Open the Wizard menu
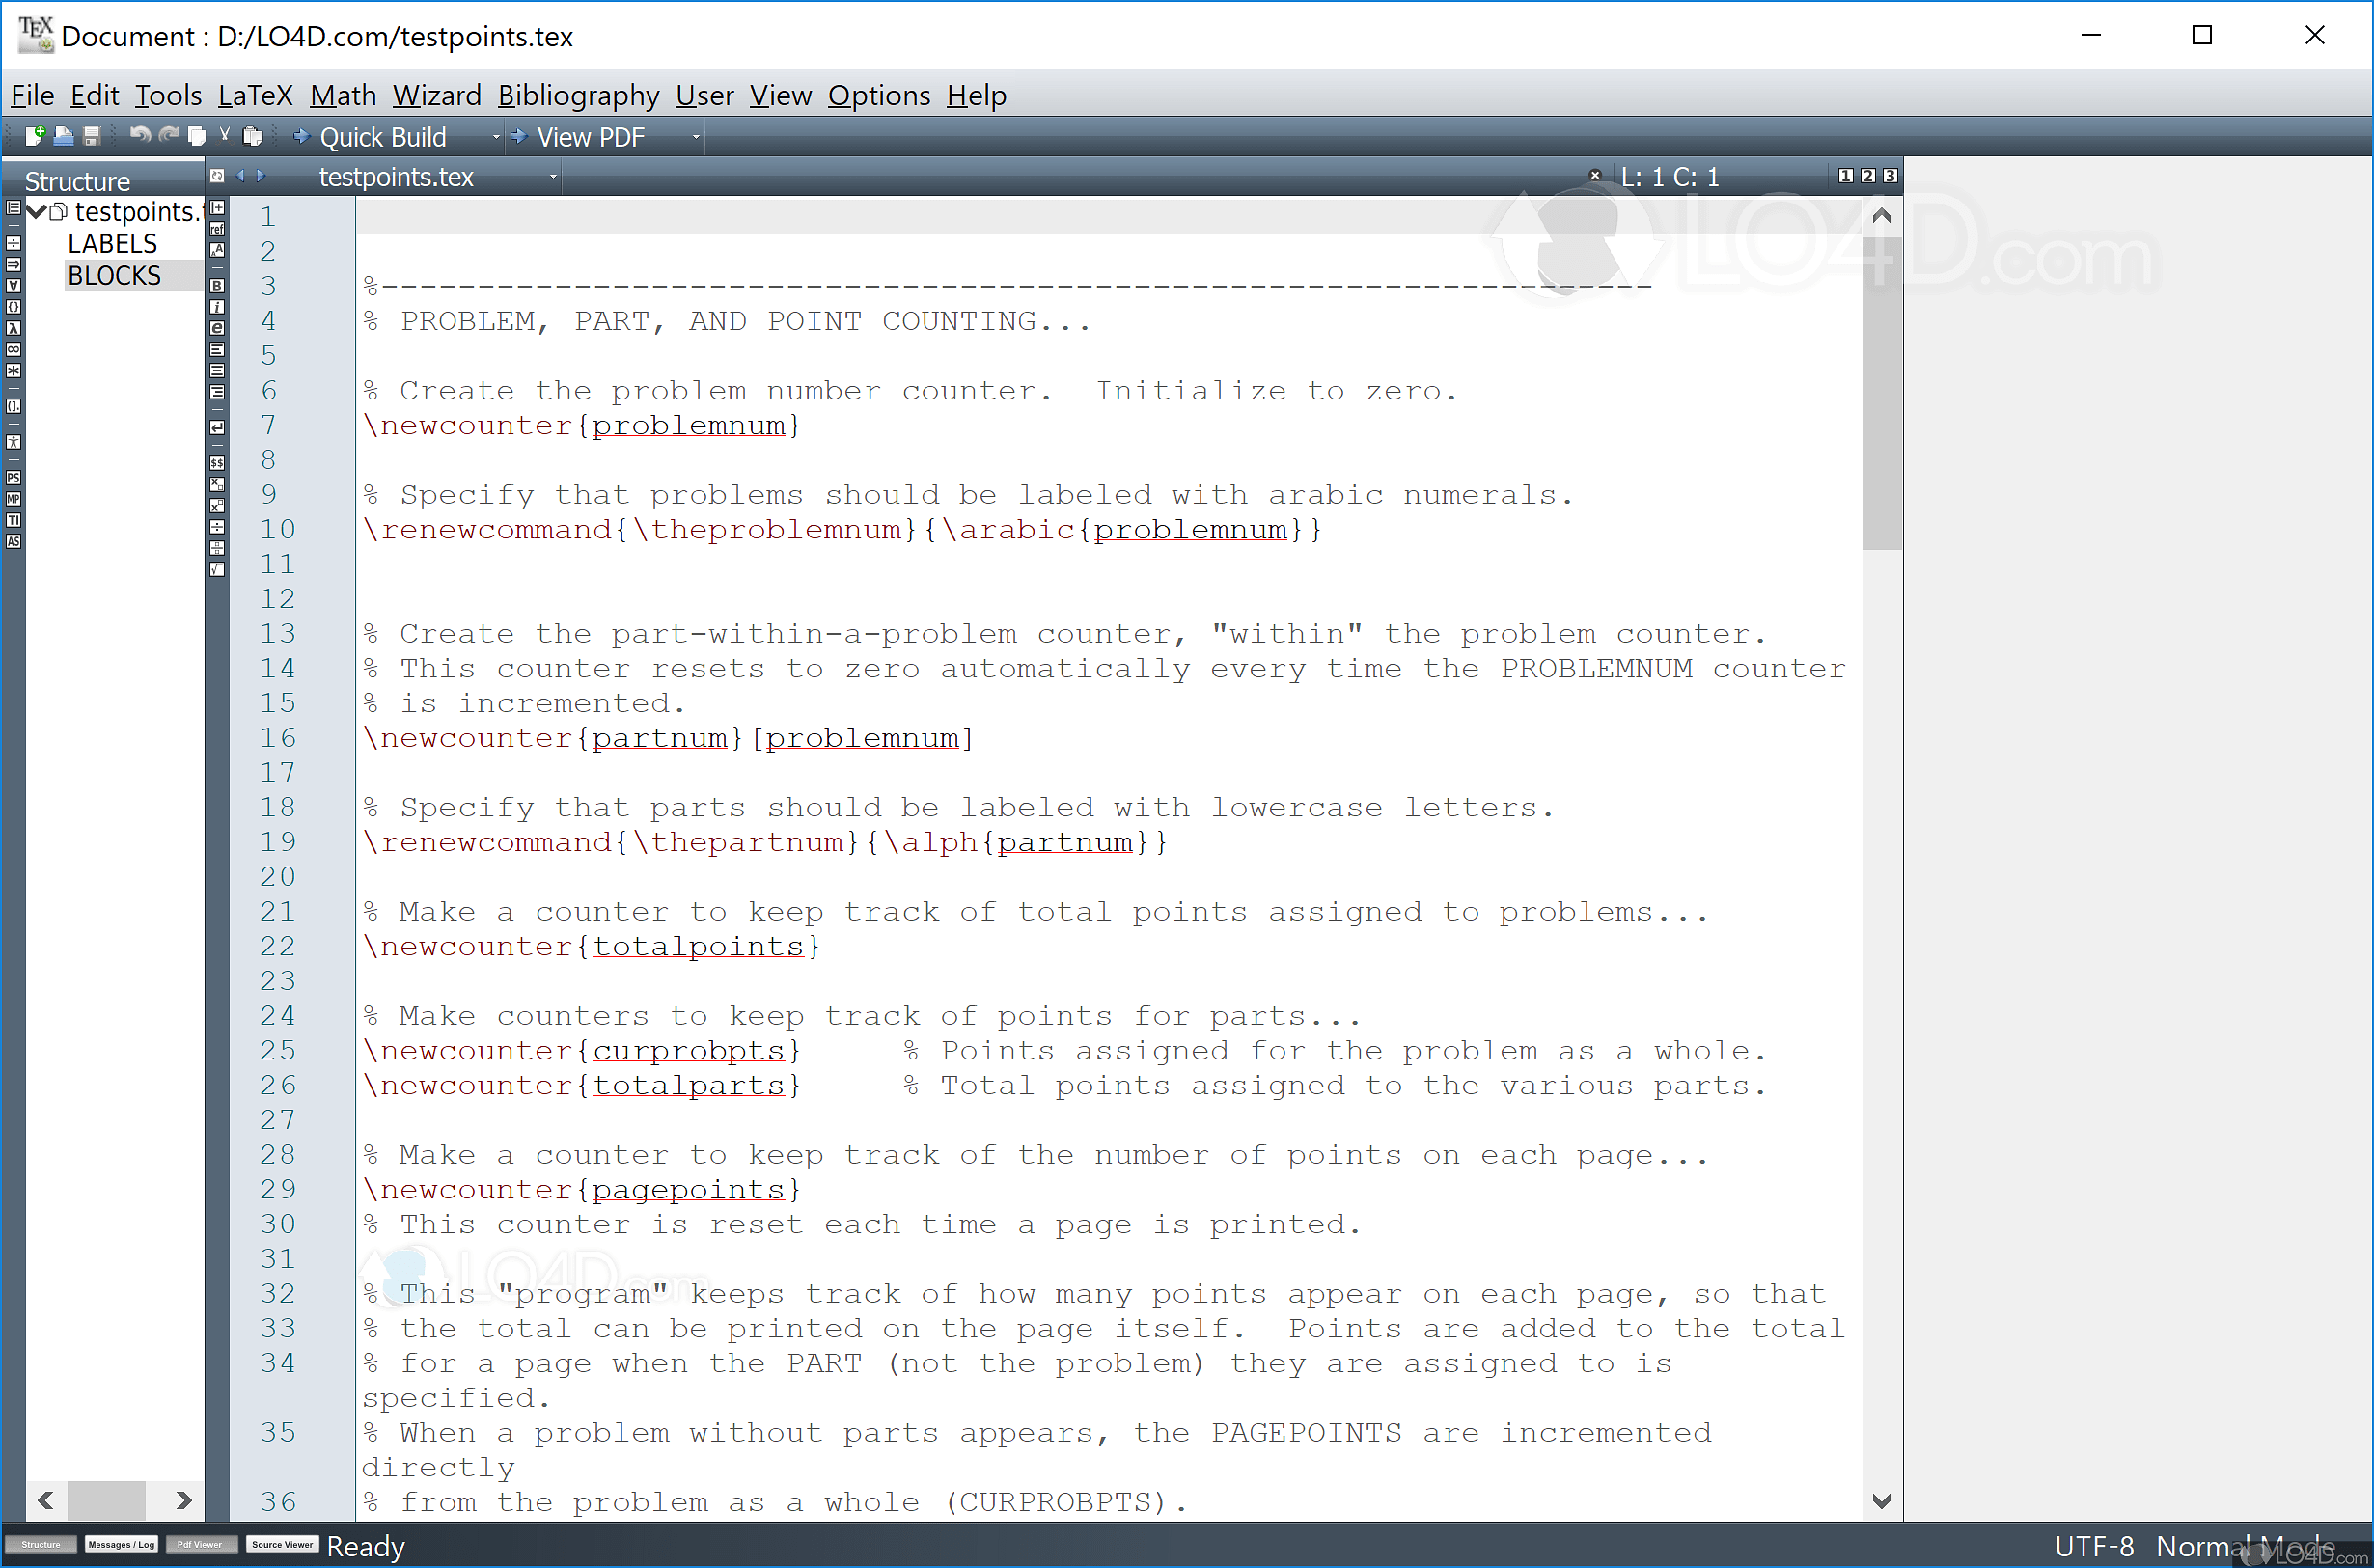This screenshot has width=2374, height=1568. (x=436, y=95)
